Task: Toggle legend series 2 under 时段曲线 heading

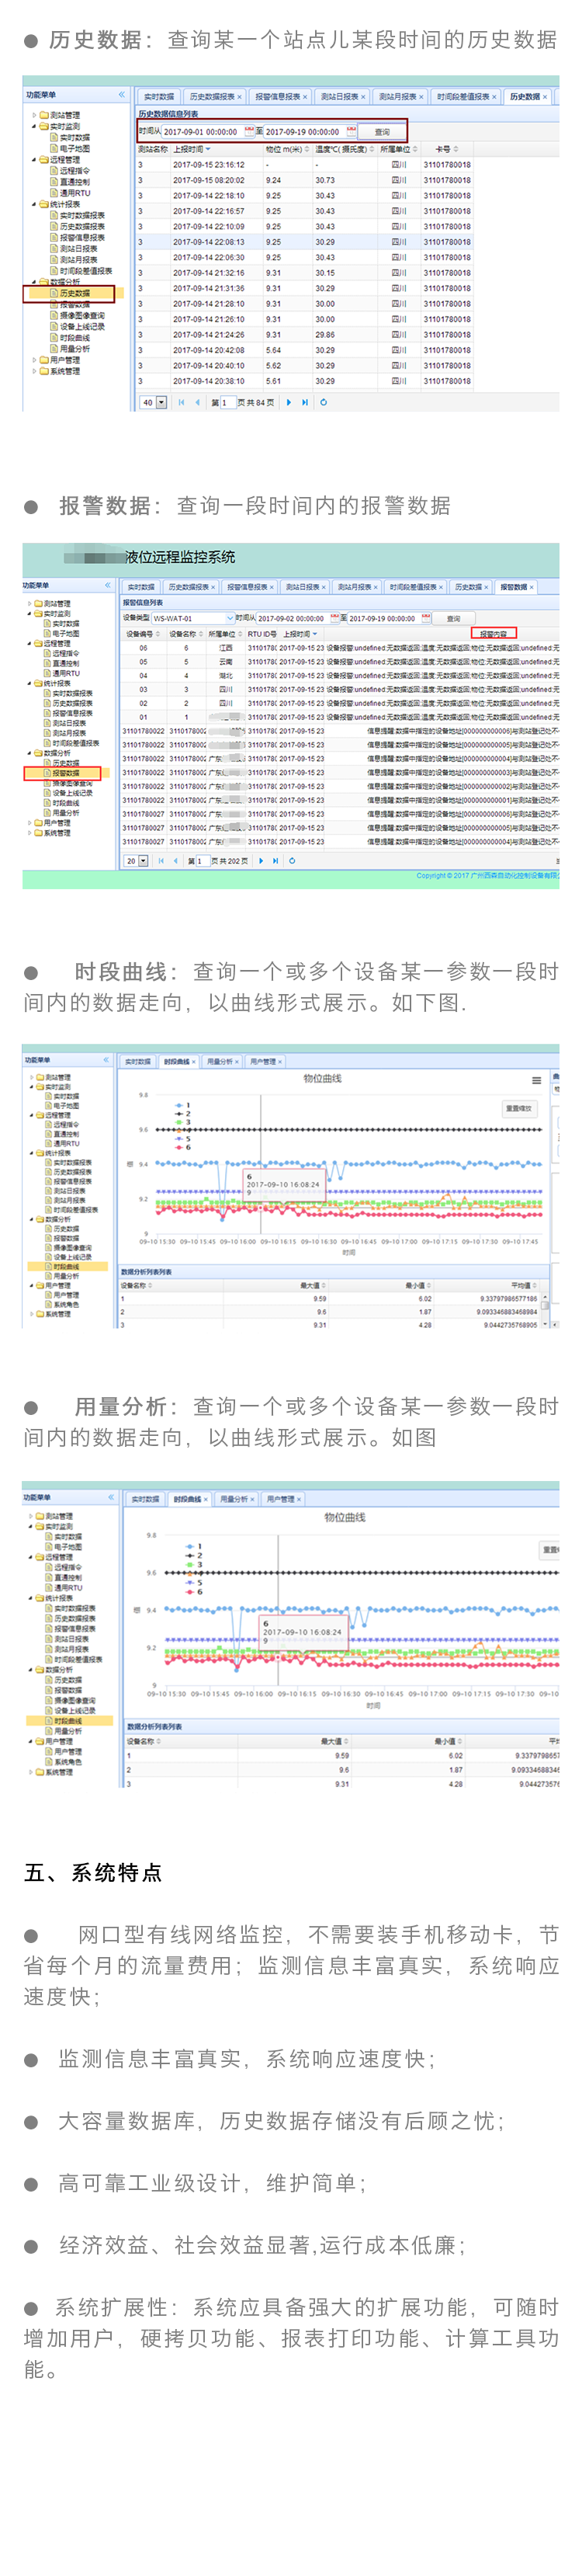Action: tap(183, 1113)
